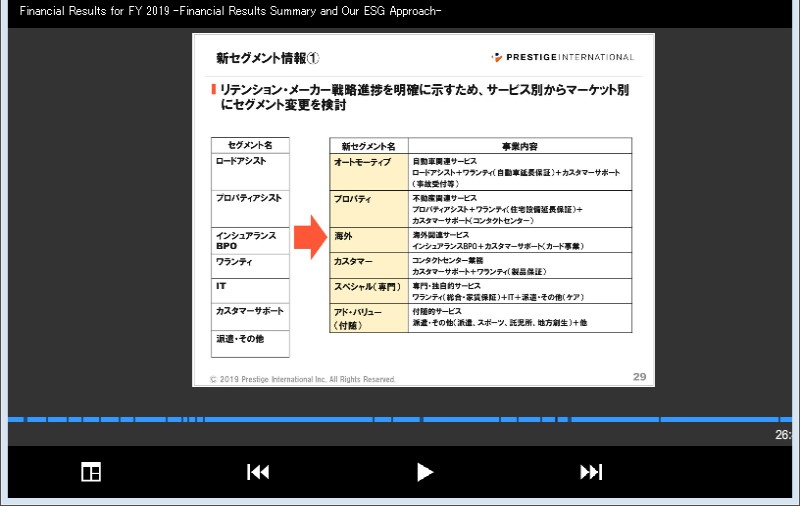Open the slide layout view icon
Viewport: 800px width, 506px height.
[91, 472]
